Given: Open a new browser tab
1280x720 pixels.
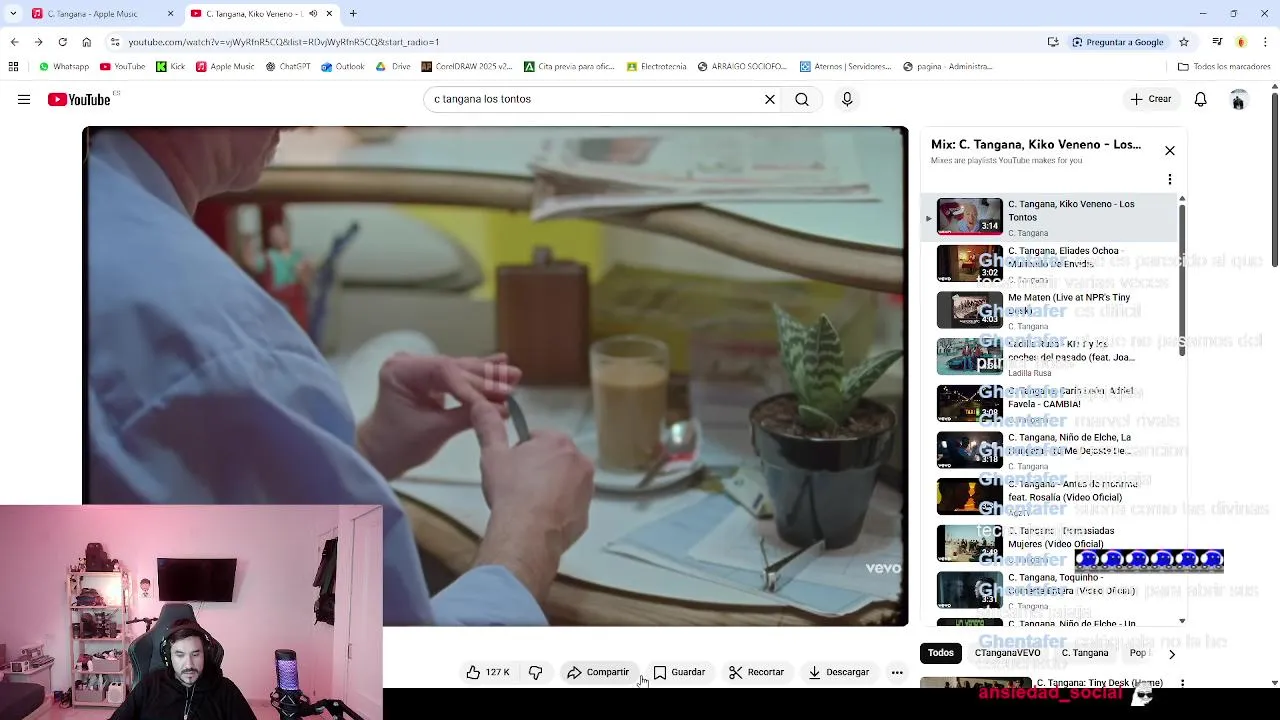Looking at the screenshot, I should point(353,14).
